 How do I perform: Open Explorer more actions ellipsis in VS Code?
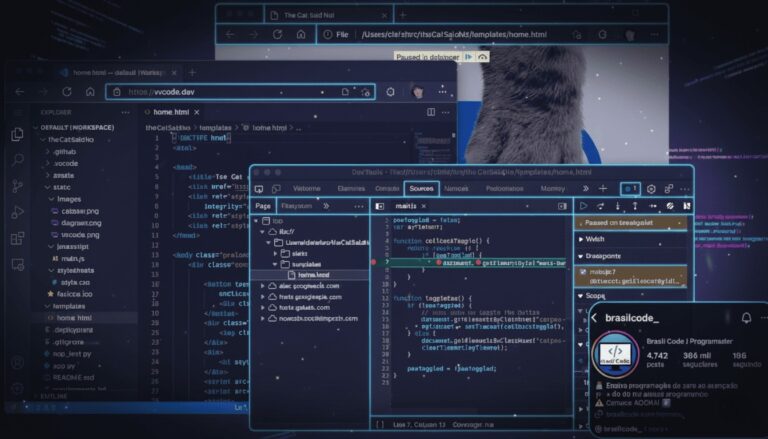[125, 113]
